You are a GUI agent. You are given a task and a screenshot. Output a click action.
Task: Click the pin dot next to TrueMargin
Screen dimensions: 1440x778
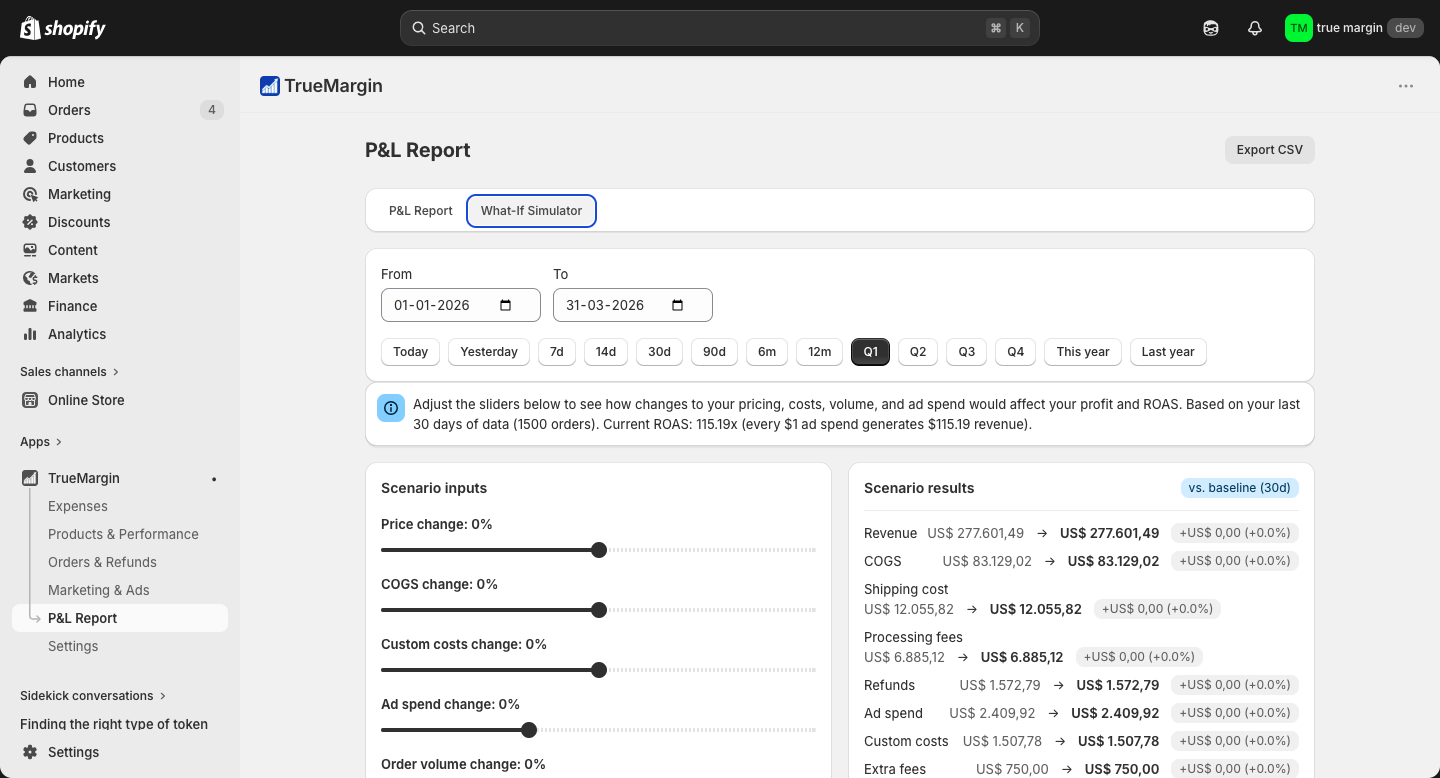tap(214, 479)
